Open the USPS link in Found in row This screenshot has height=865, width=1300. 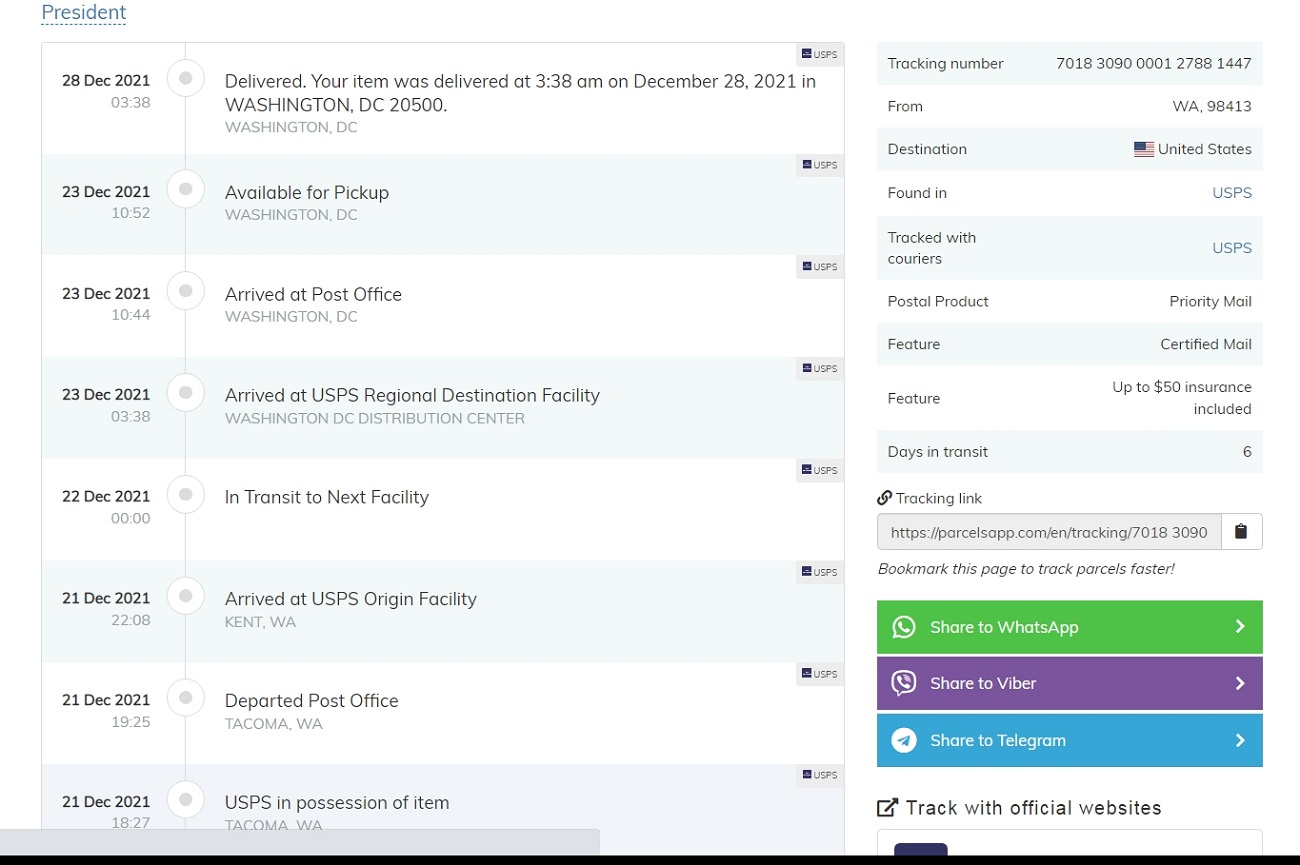(1231, 193)
